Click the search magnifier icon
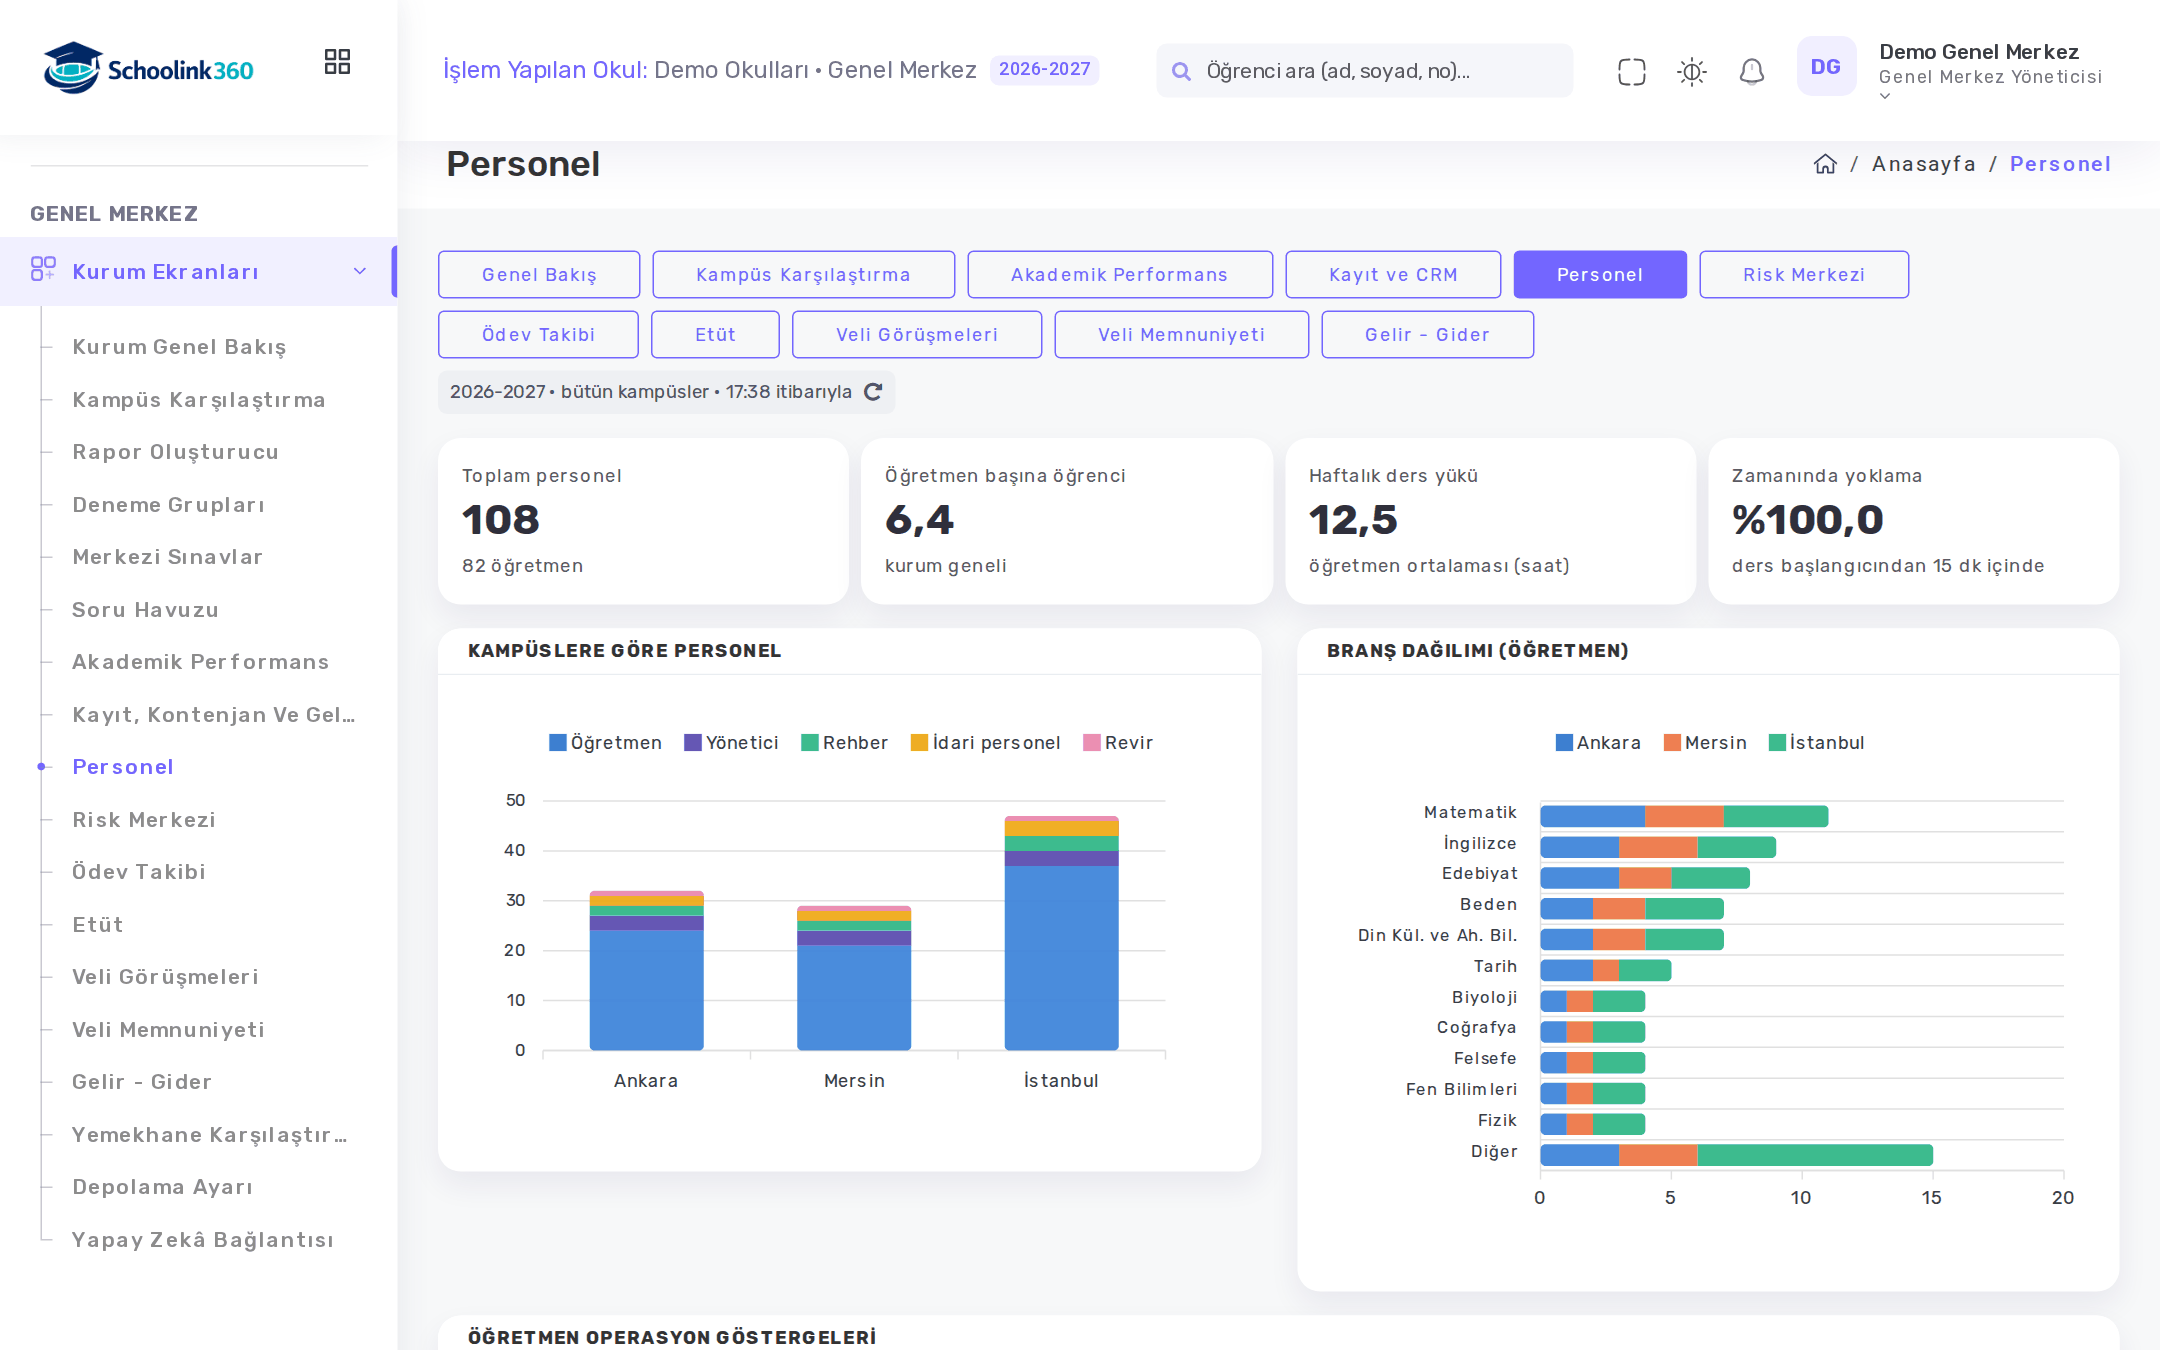 (x=1181, y=71)
